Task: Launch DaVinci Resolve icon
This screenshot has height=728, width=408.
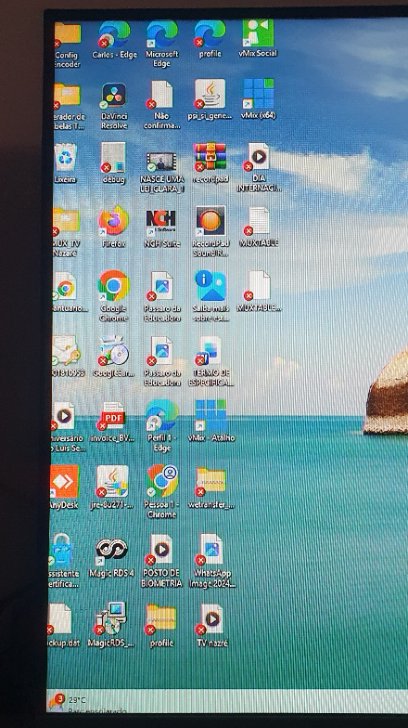Action: click(x=114, y=106)
